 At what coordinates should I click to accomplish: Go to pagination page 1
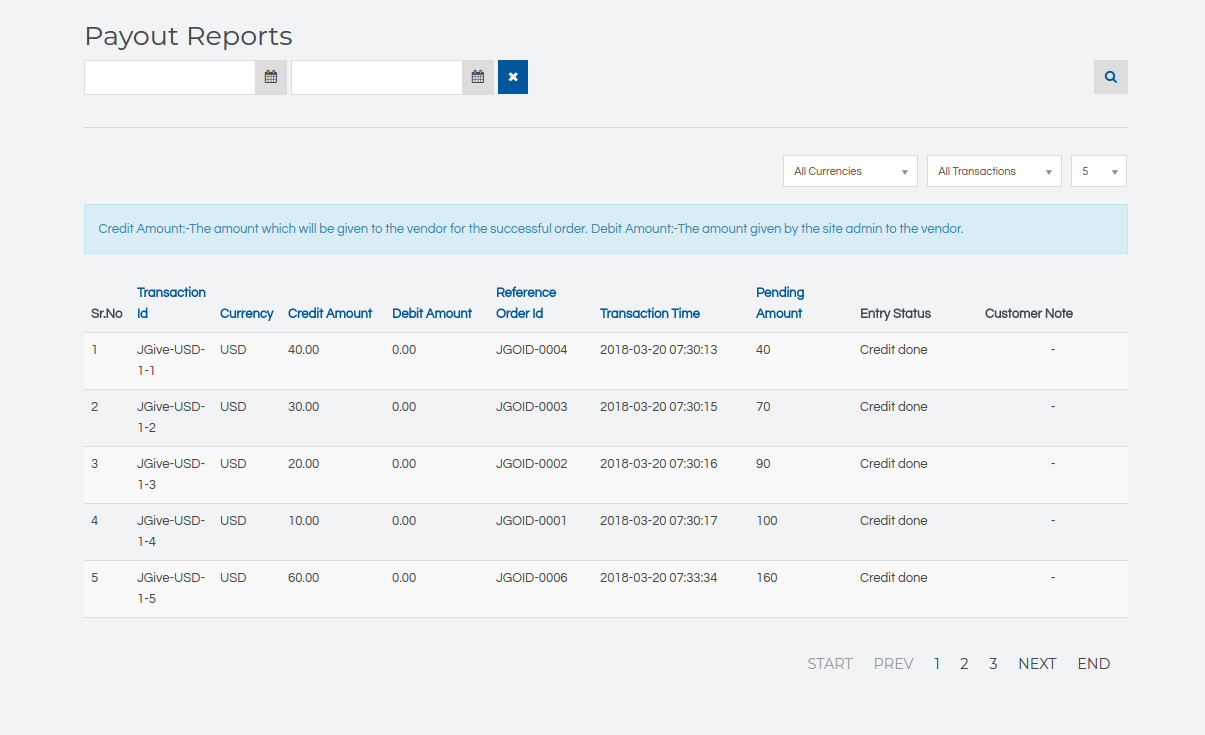click(936, 664)
